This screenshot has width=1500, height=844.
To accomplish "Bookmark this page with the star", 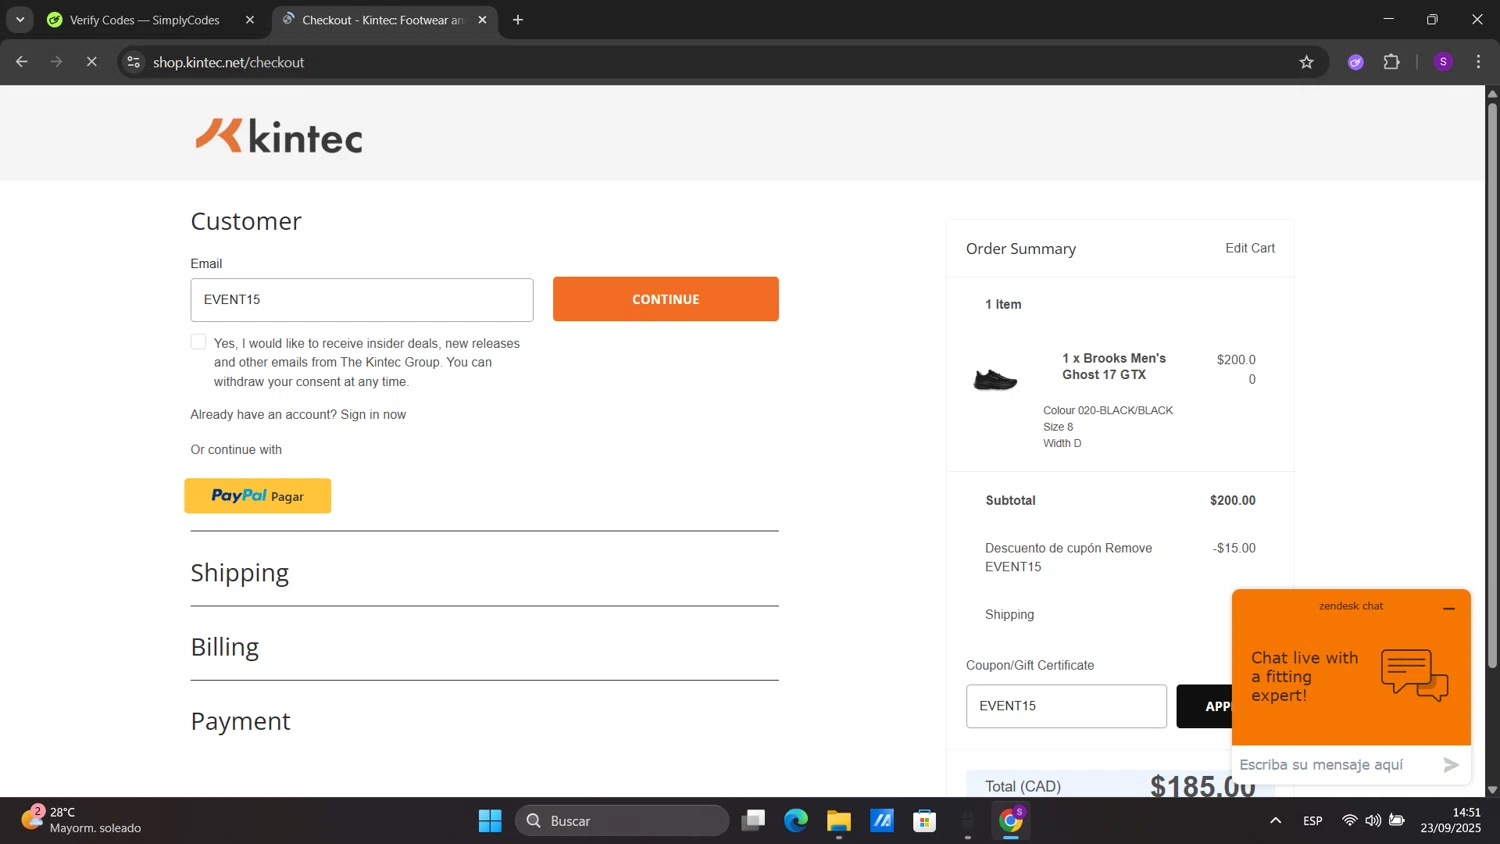I will tap(1306, 62).
